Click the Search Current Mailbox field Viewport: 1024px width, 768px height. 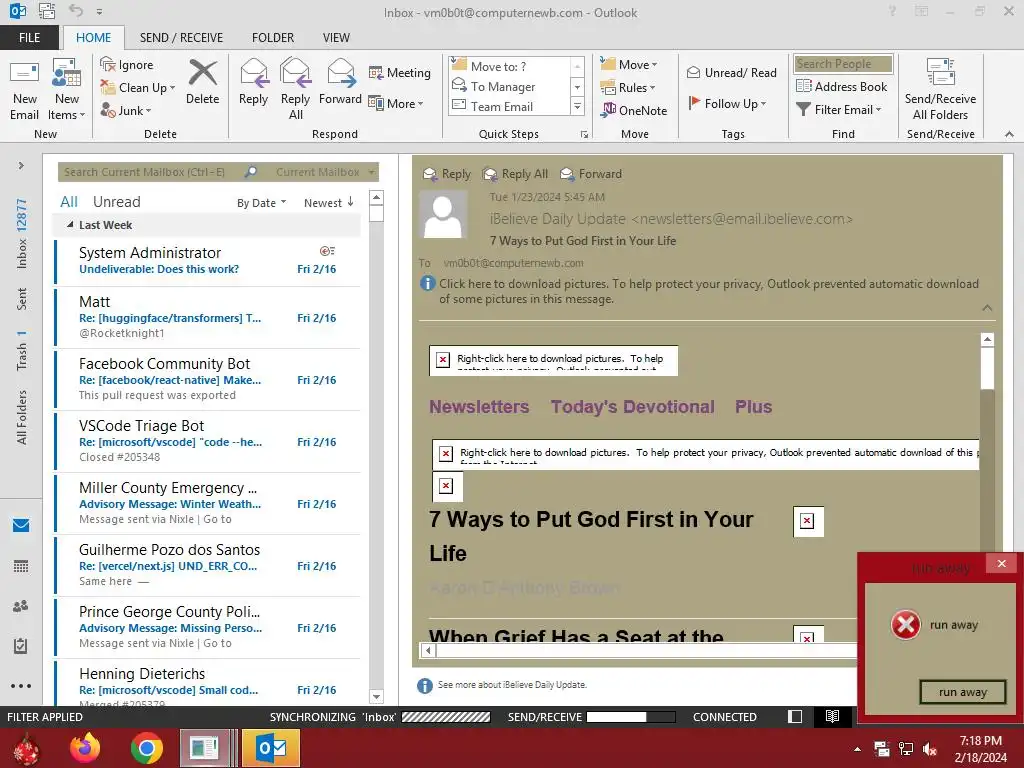150,172
